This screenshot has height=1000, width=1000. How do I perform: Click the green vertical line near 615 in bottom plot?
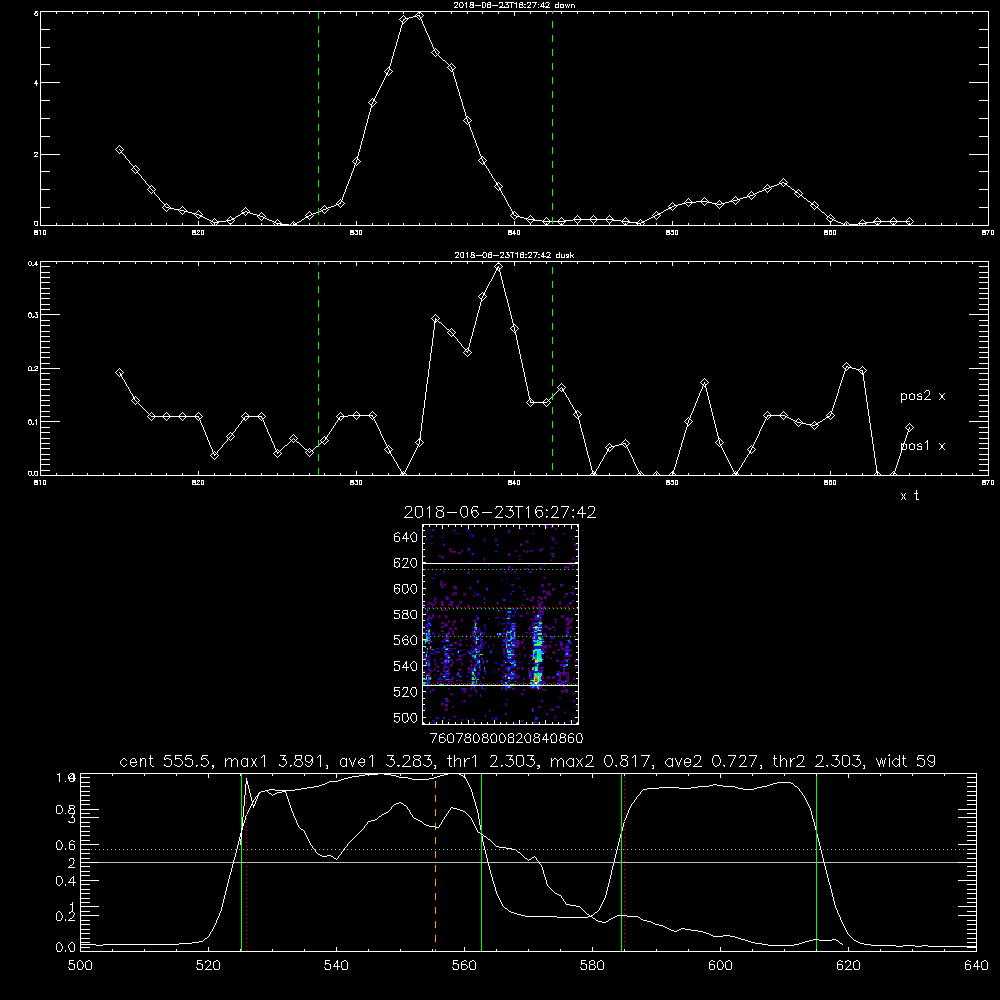(x=816, y=861)
